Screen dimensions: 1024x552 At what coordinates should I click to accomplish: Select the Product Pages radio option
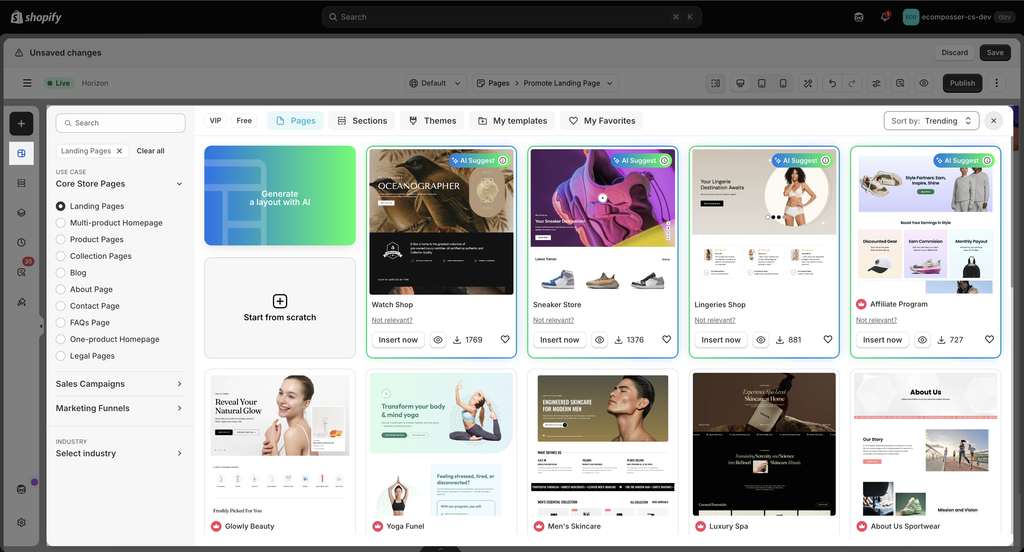pos(61,239)
